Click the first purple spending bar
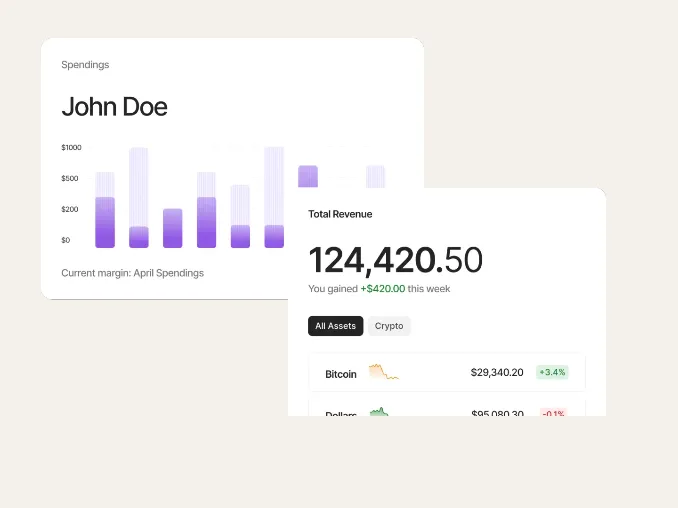The width and height of the screenshot is (678, 508). coord(105,222)
